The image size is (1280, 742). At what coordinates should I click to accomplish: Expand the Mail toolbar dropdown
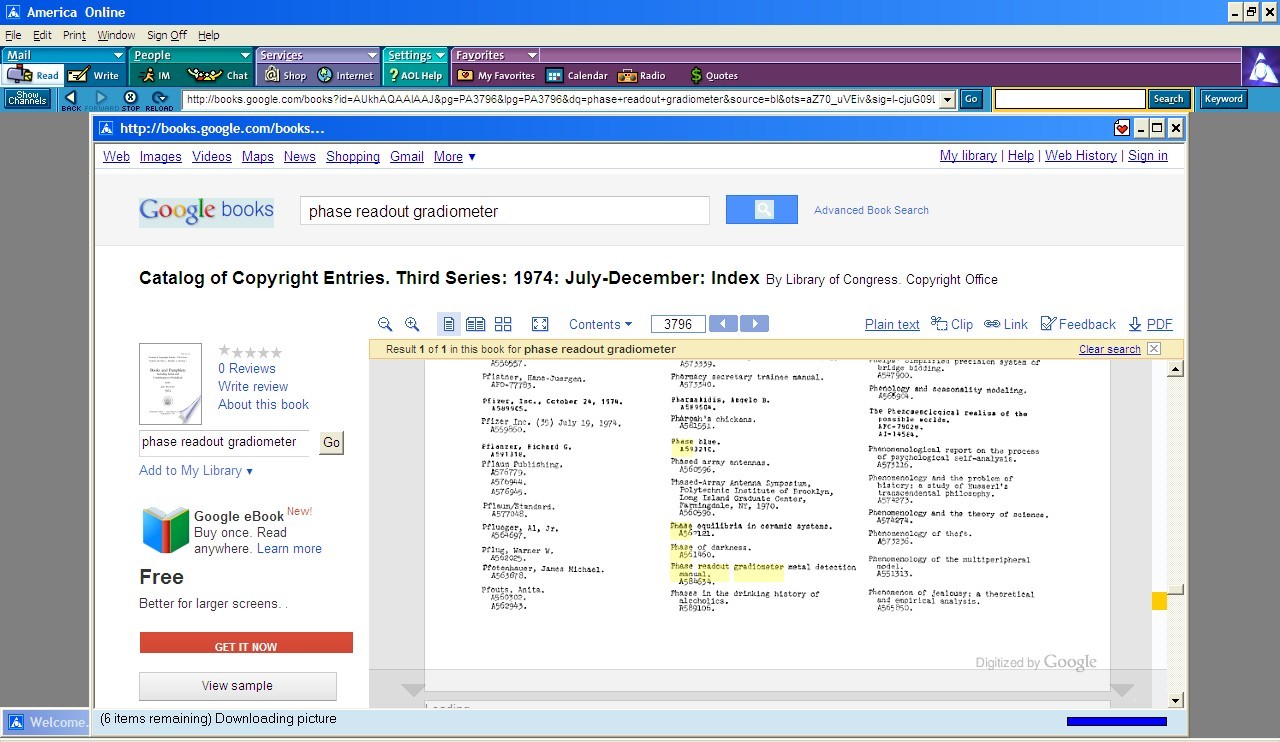pos(118,55)
